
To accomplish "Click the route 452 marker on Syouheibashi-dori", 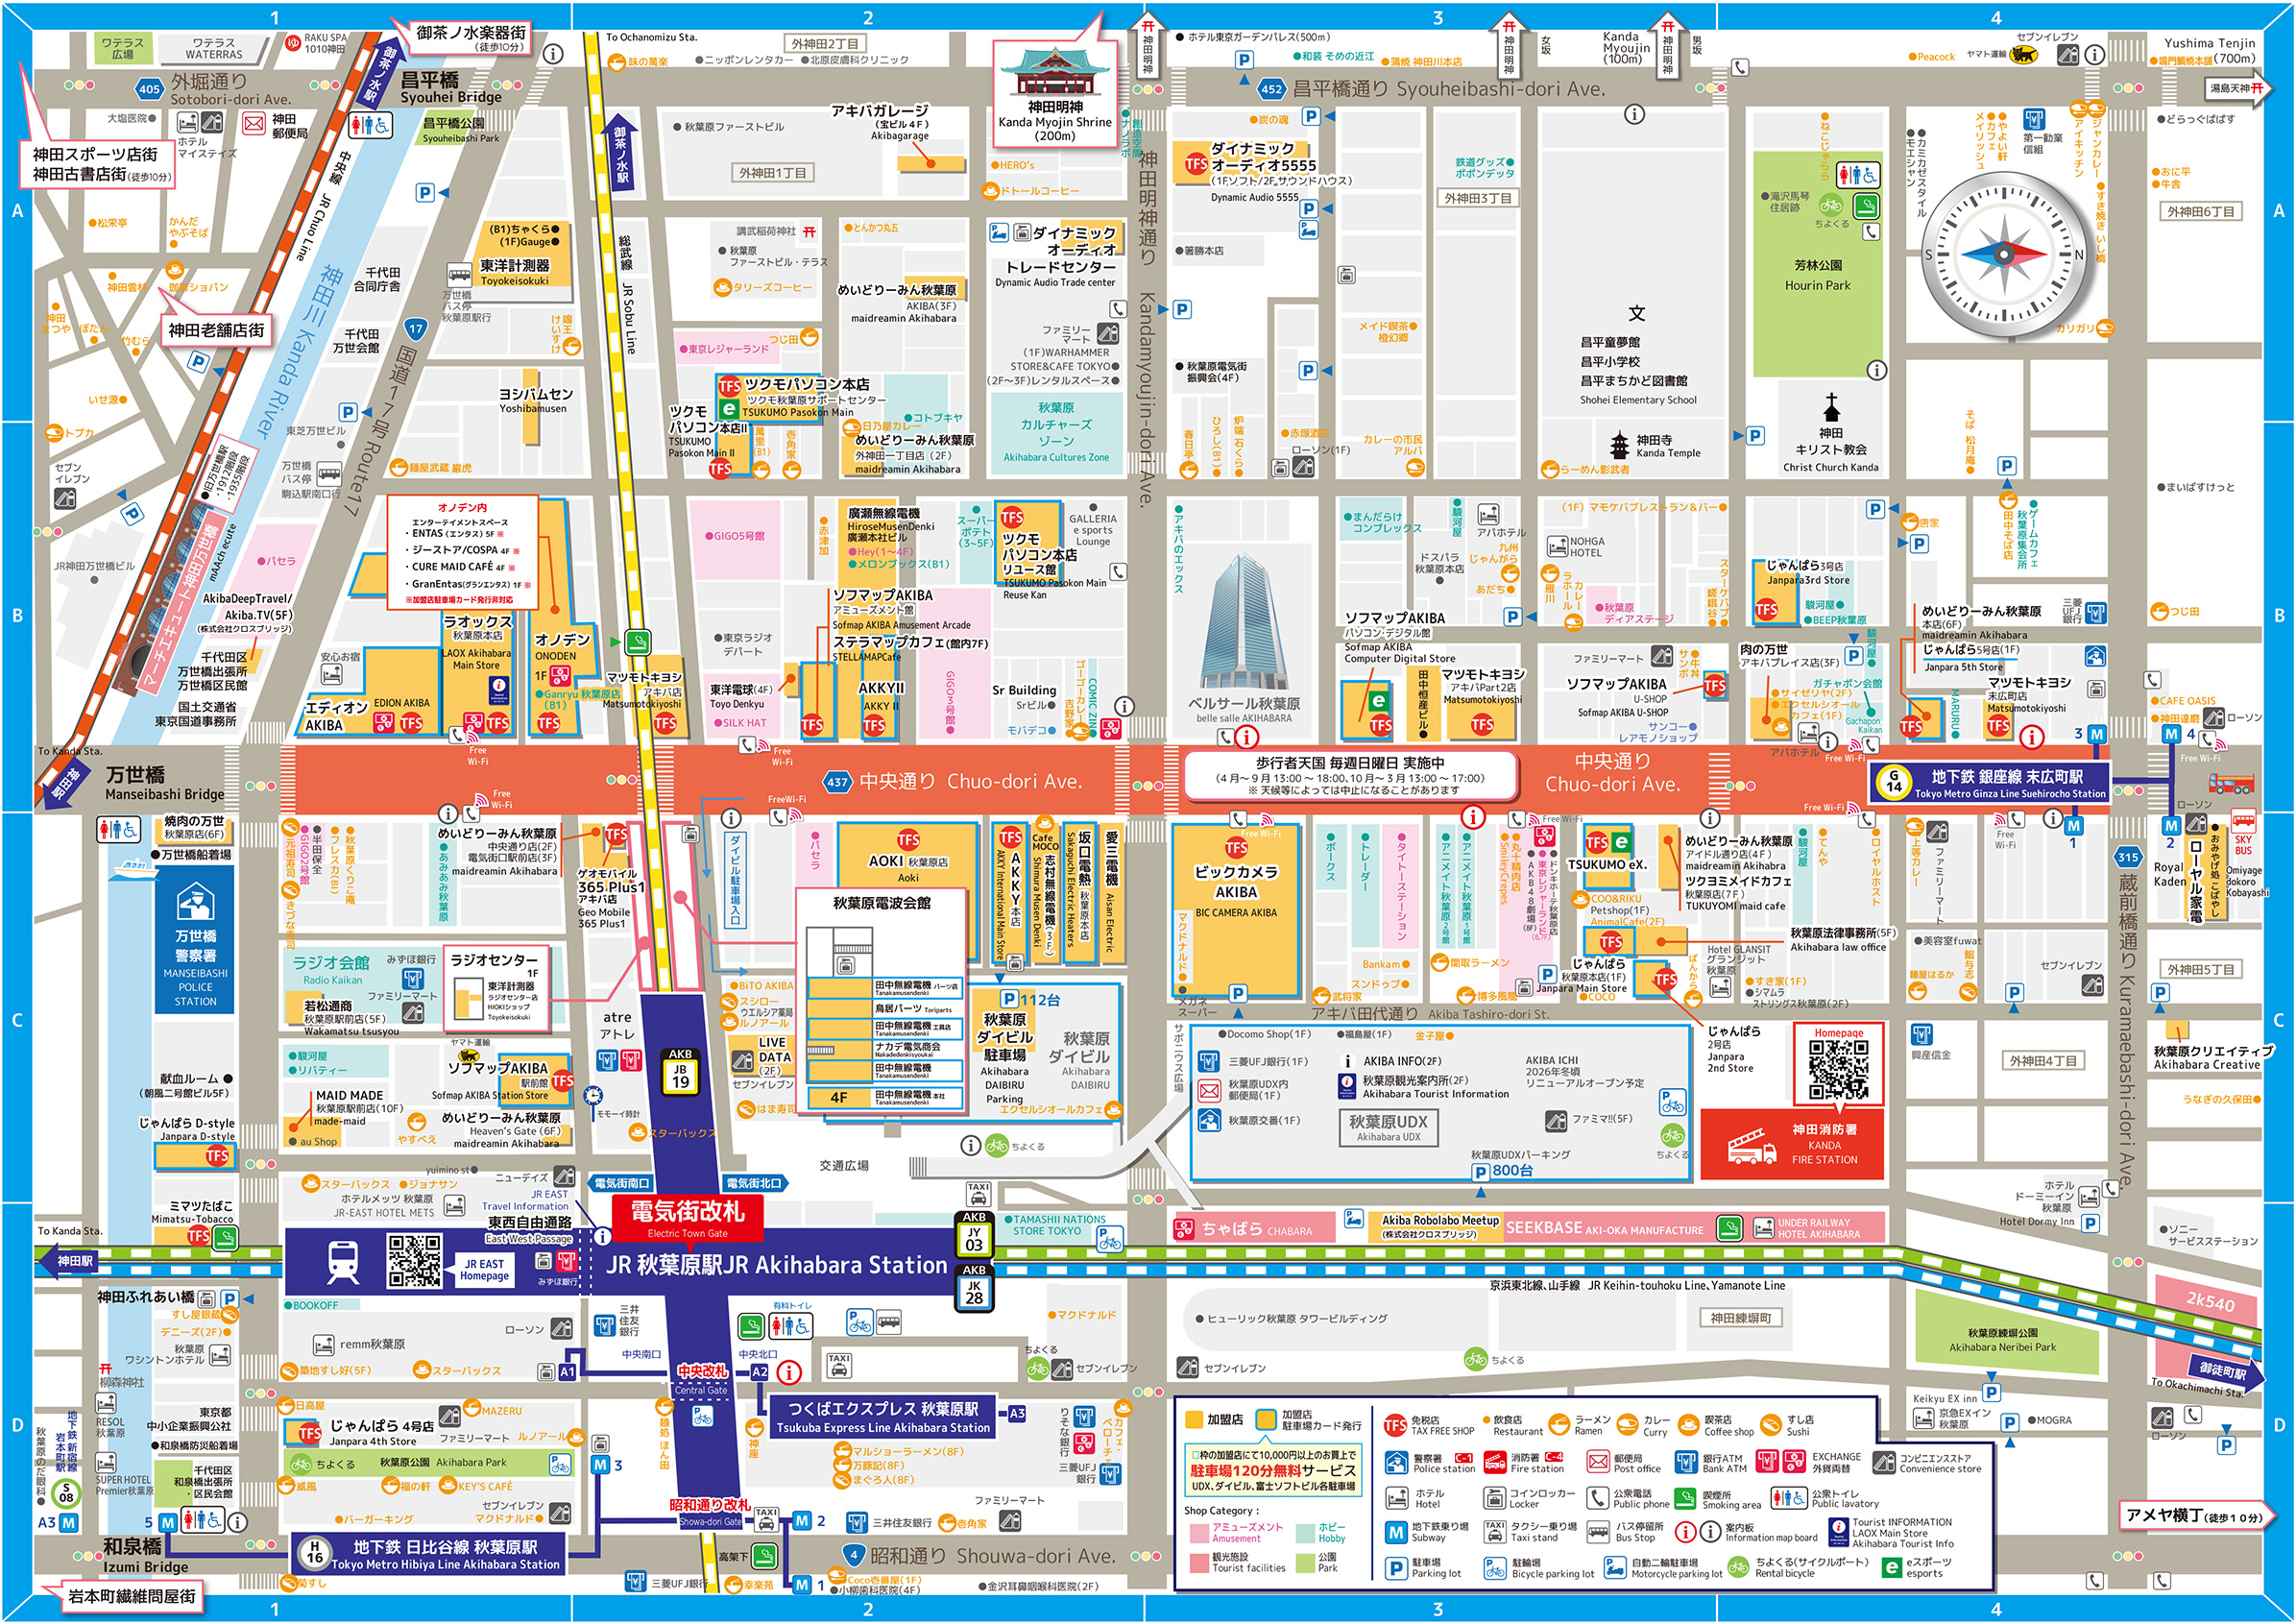I will click(1270, 89).
